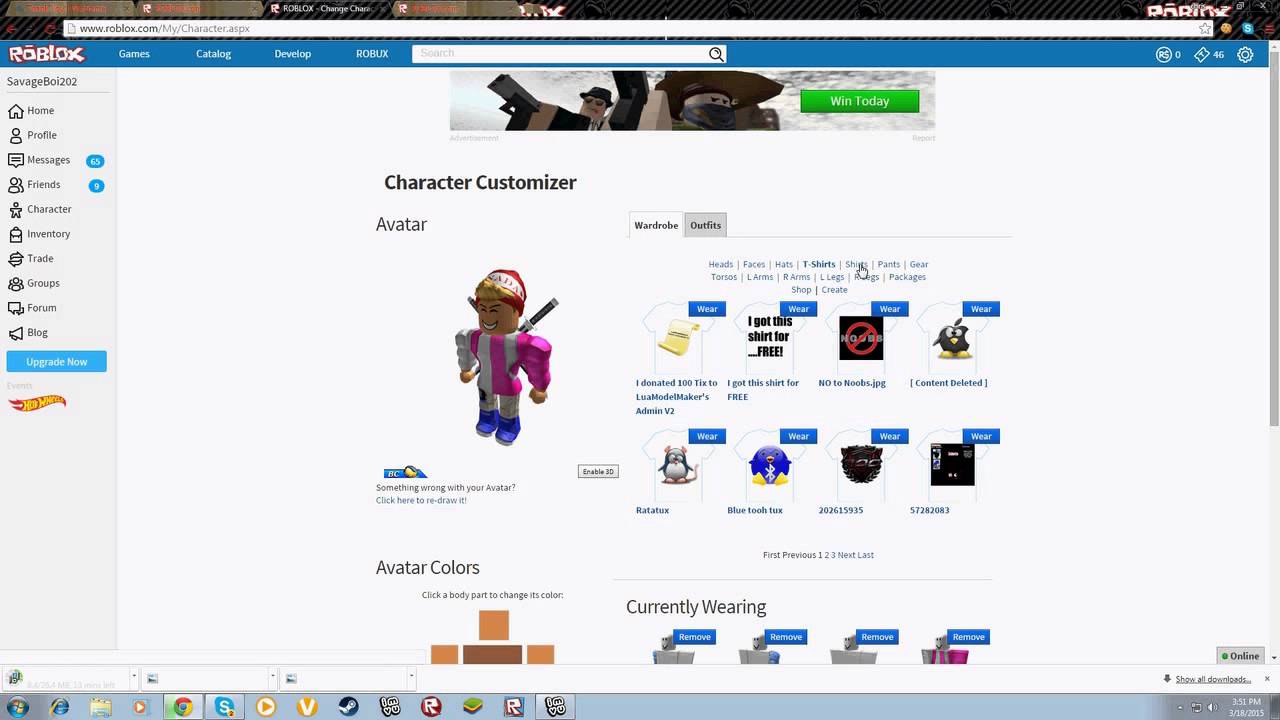Open the Develop menu

[293, 54]
